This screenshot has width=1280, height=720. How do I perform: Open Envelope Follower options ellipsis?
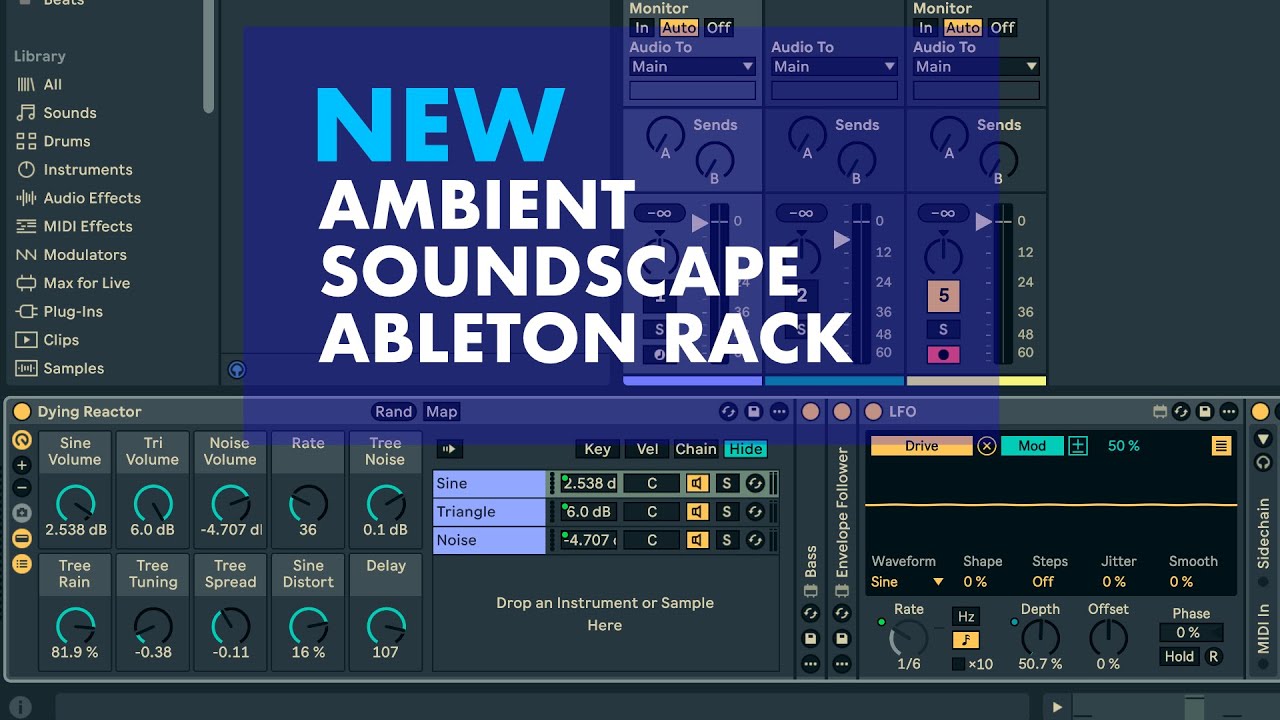point(842,663)
